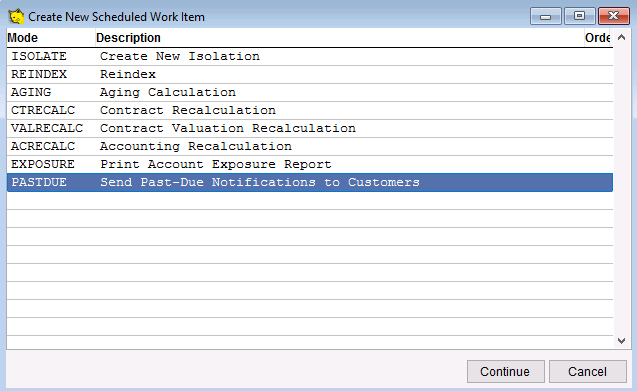Close the Create New Scheduled Work Item window
This screenshot has height=391, width=637.
[613, 16]
